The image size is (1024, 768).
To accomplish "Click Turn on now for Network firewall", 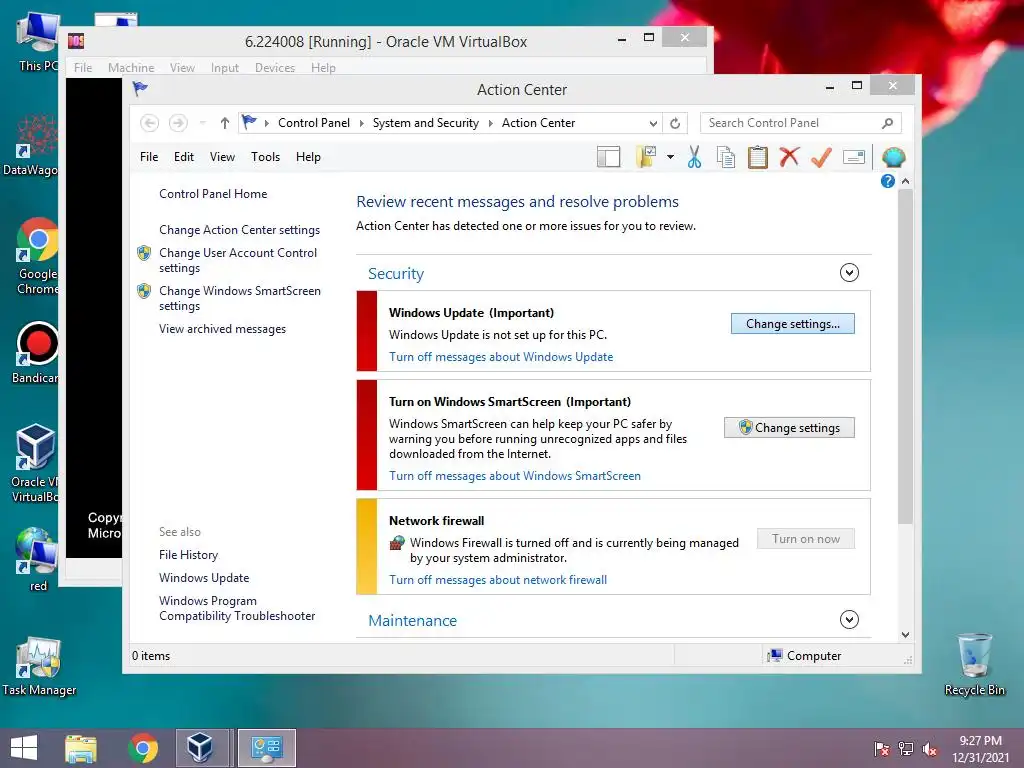I will pos(806,539).
